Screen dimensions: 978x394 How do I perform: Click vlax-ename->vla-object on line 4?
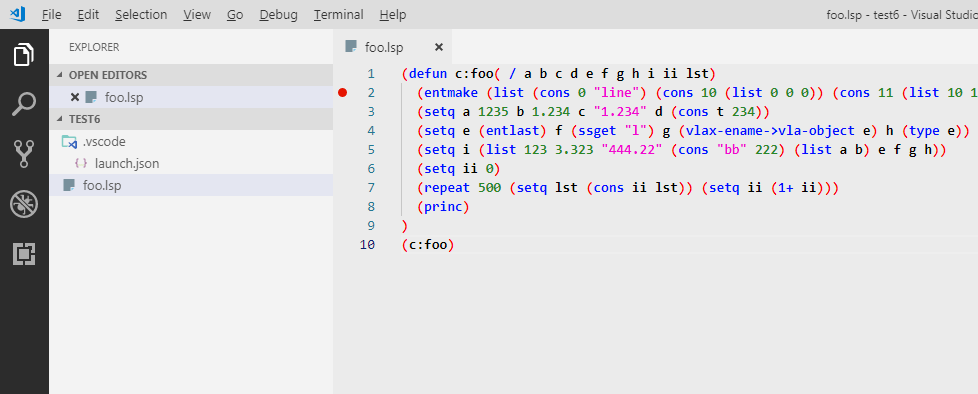point(770,131)
